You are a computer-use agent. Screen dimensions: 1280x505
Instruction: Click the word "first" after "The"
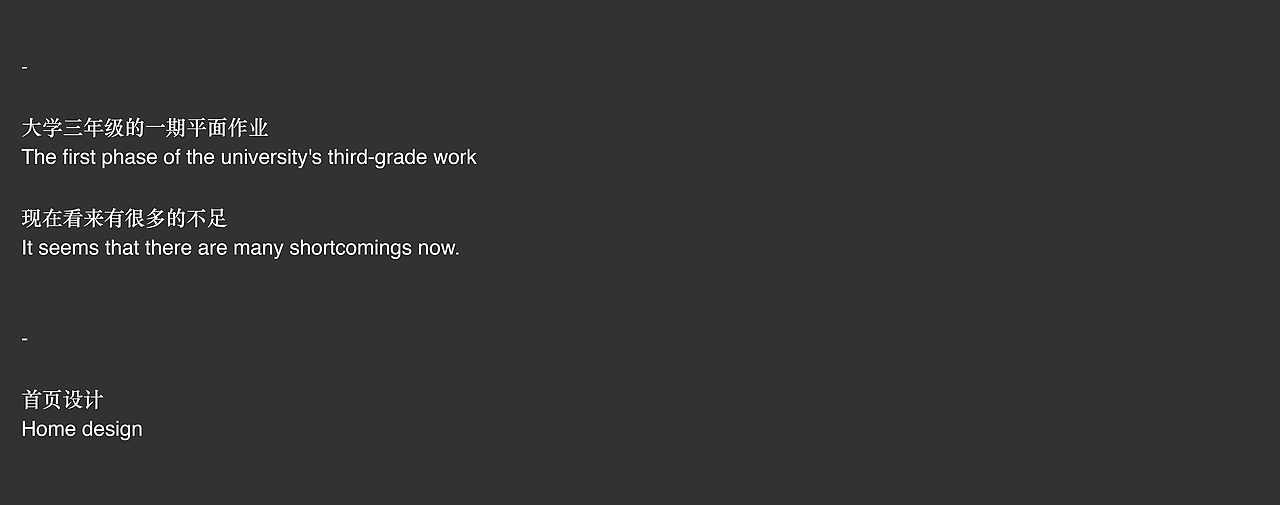pos(79,157)
